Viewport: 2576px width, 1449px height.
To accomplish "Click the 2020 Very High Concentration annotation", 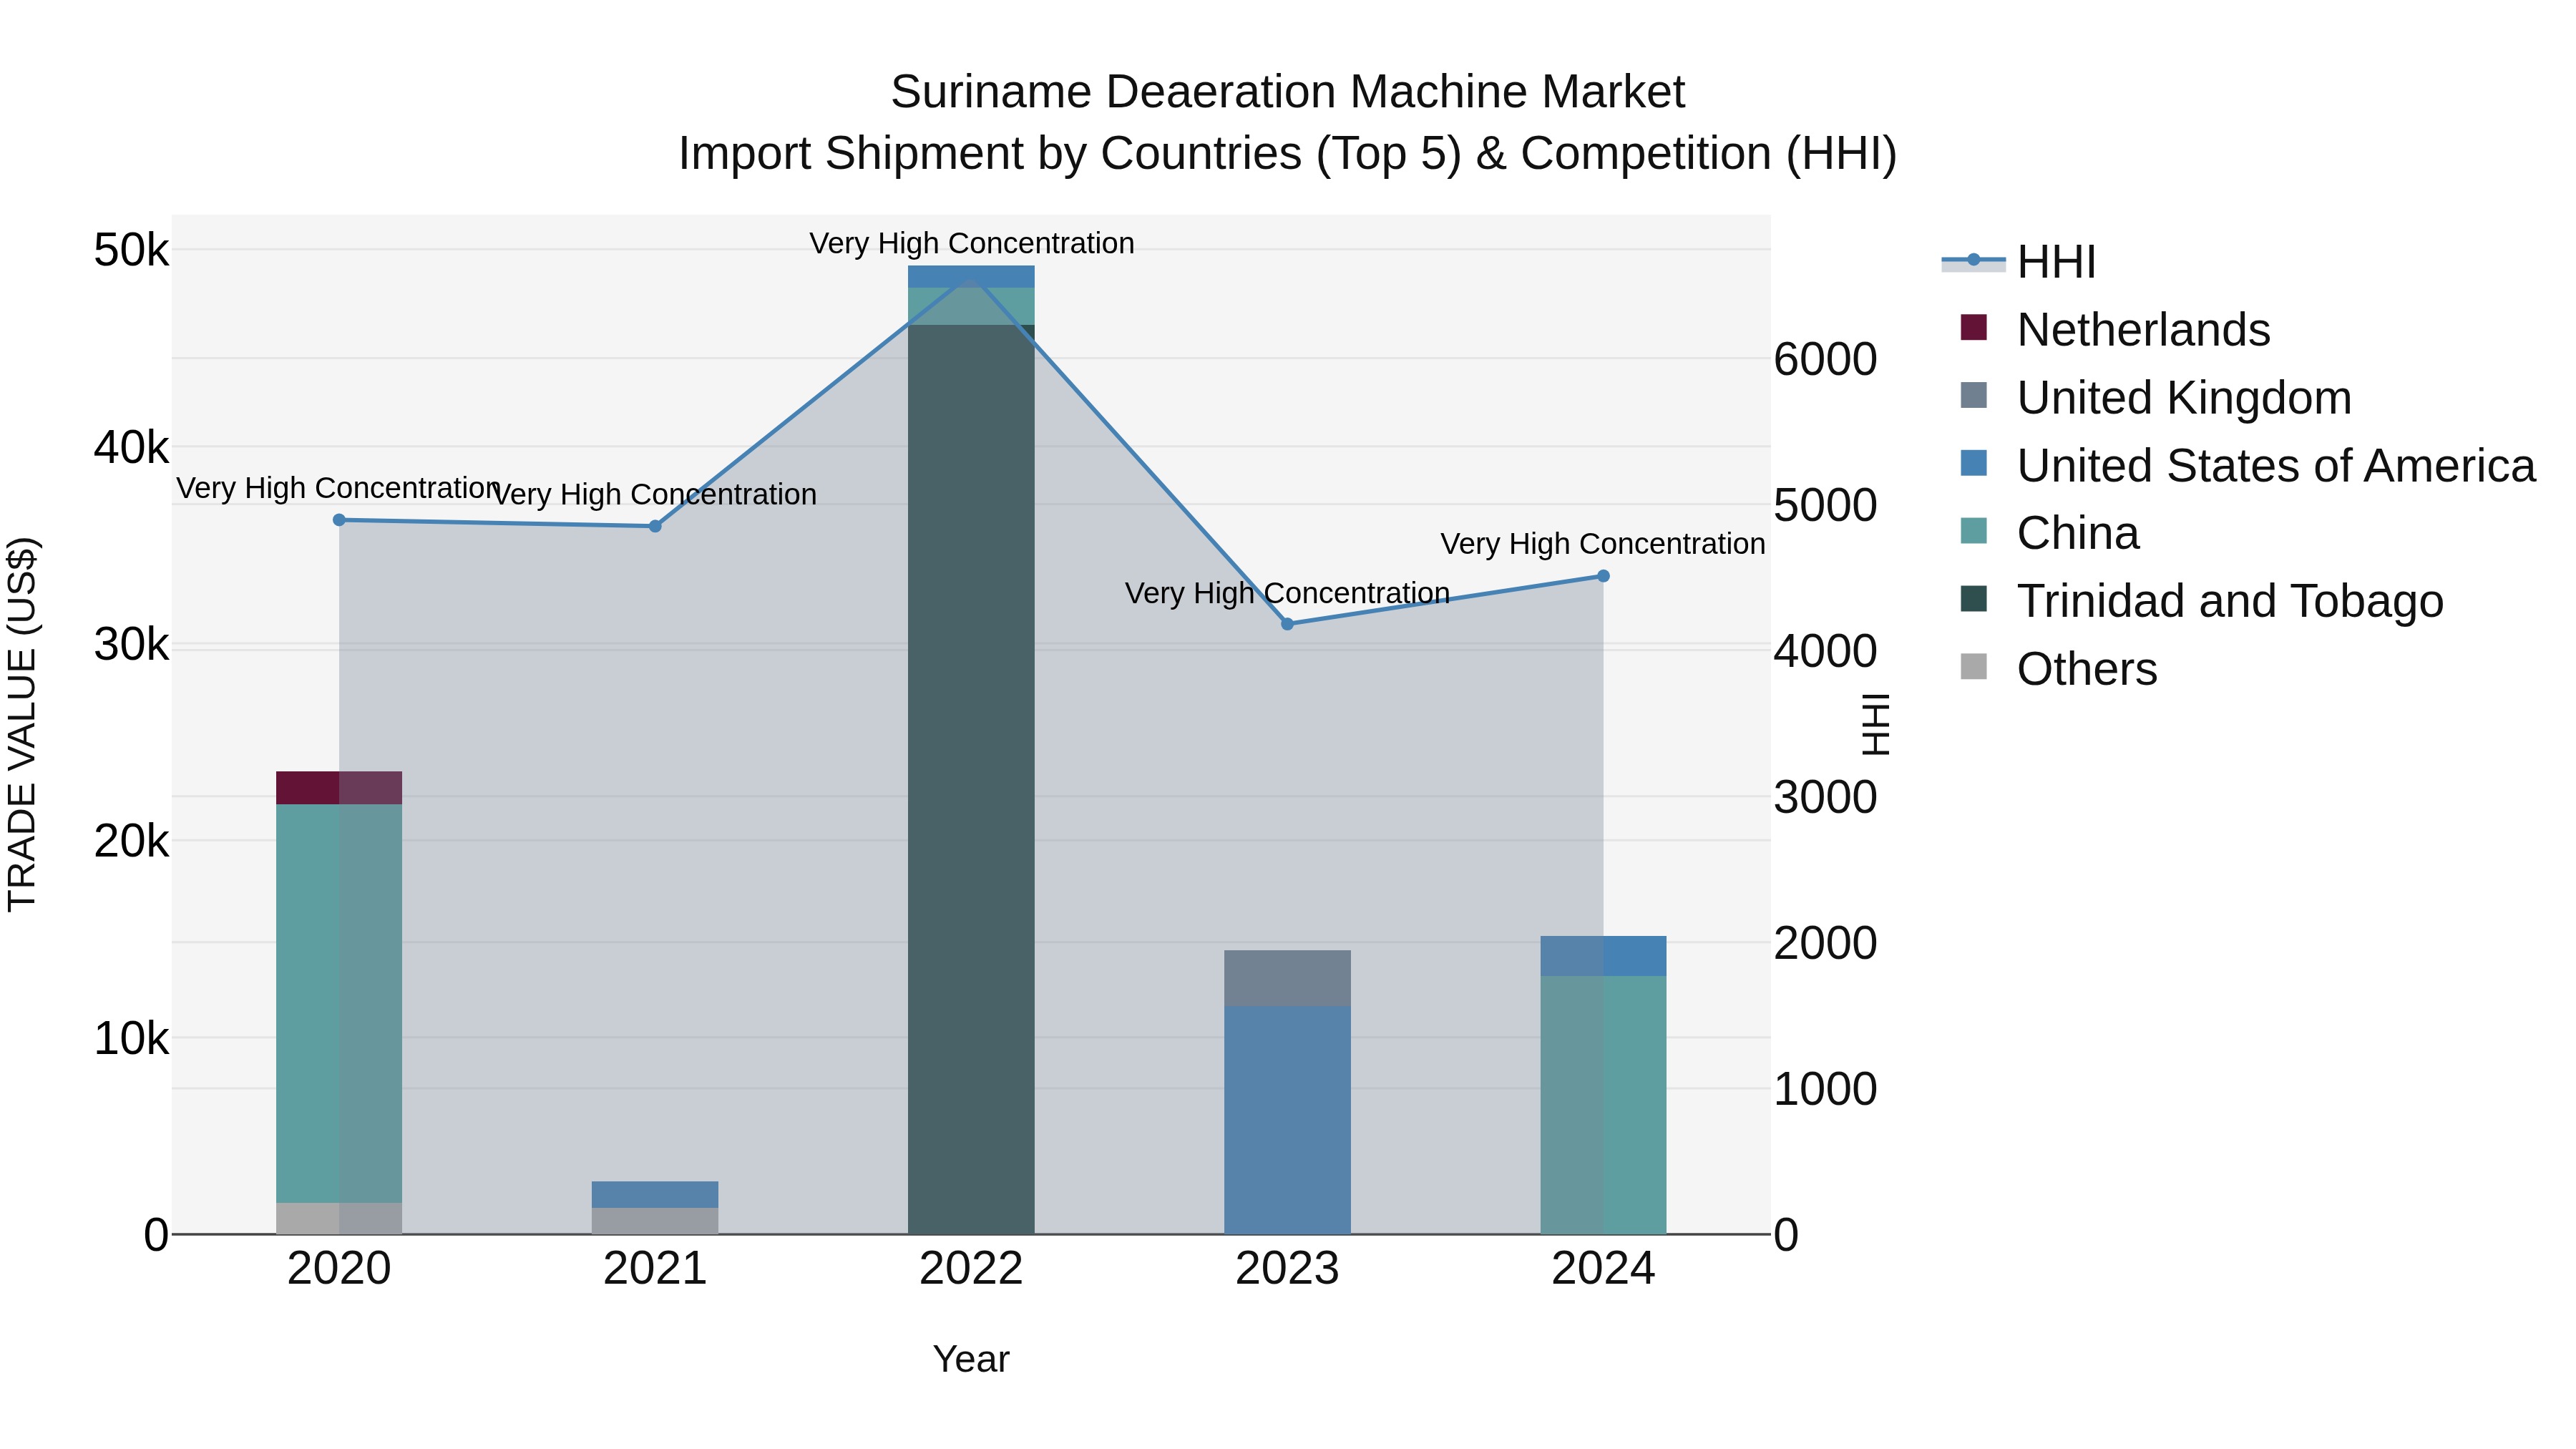I will click(x=338, y=488).
